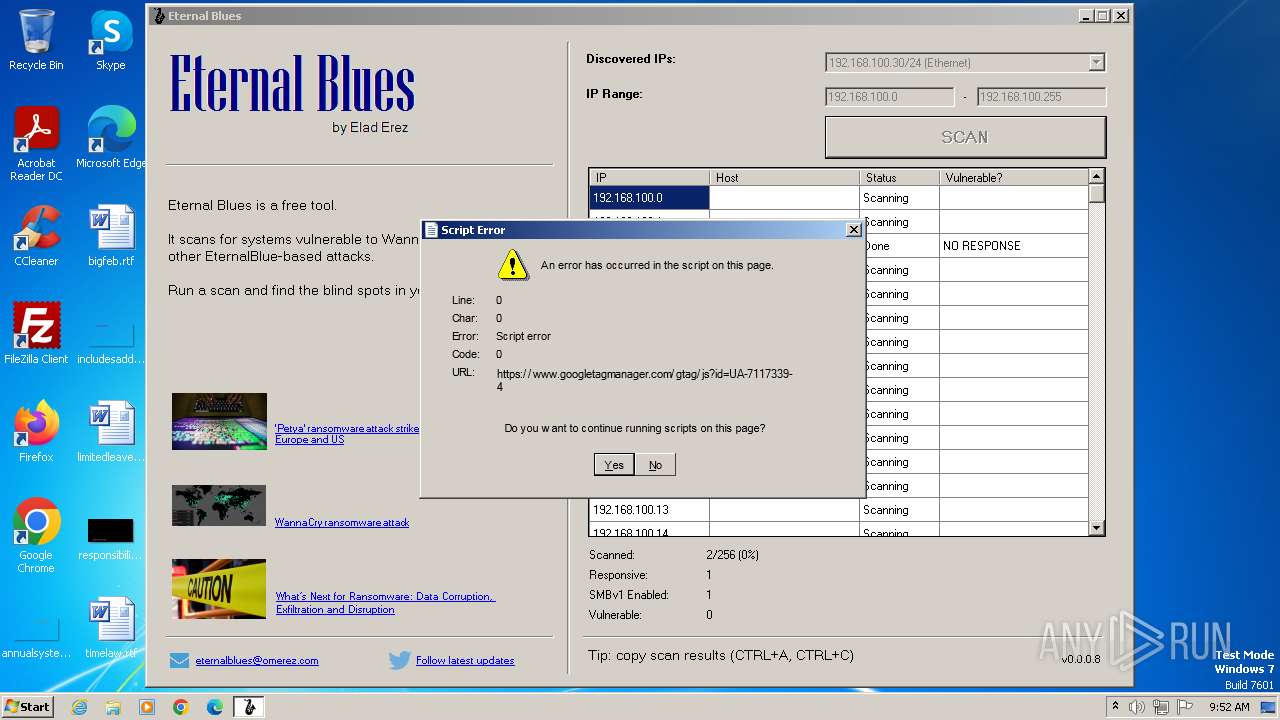
Task: Click the SCAN button
Action: coord(965,137)
